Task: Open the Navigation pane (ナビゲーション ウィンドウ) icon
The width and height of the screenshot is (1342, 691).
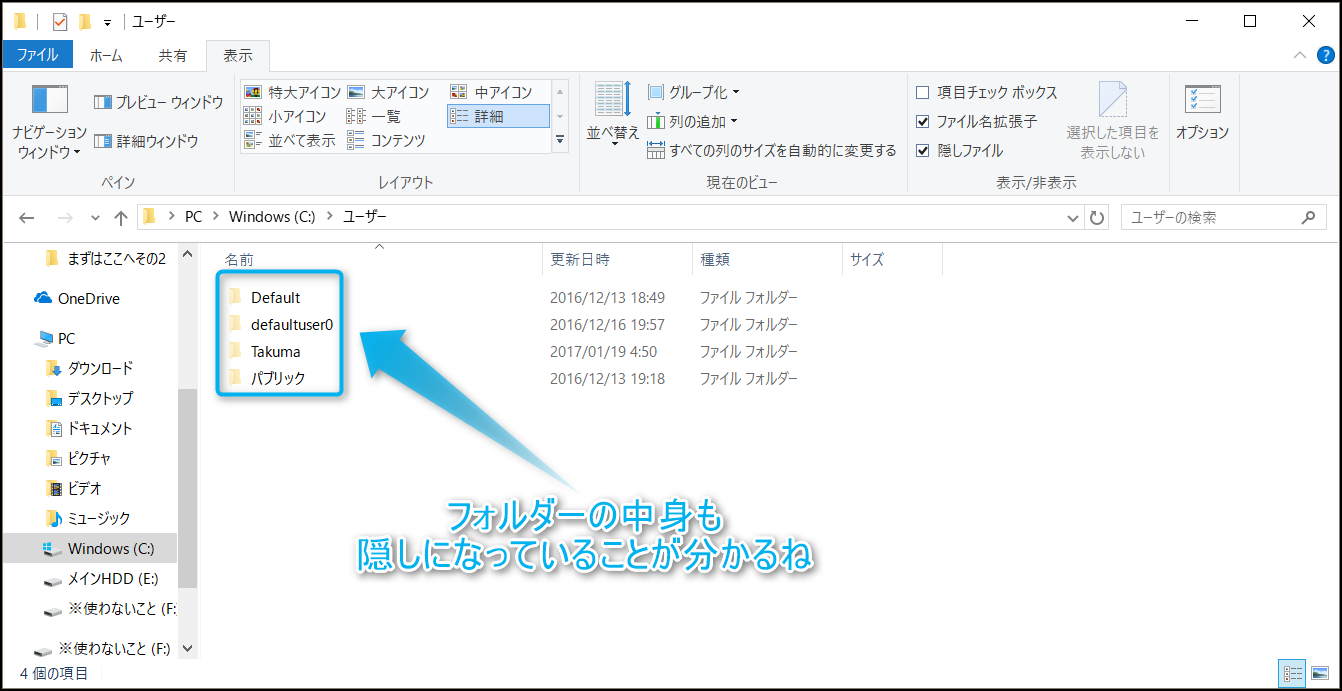Action: pyautogui.click(x=49, y=102)
